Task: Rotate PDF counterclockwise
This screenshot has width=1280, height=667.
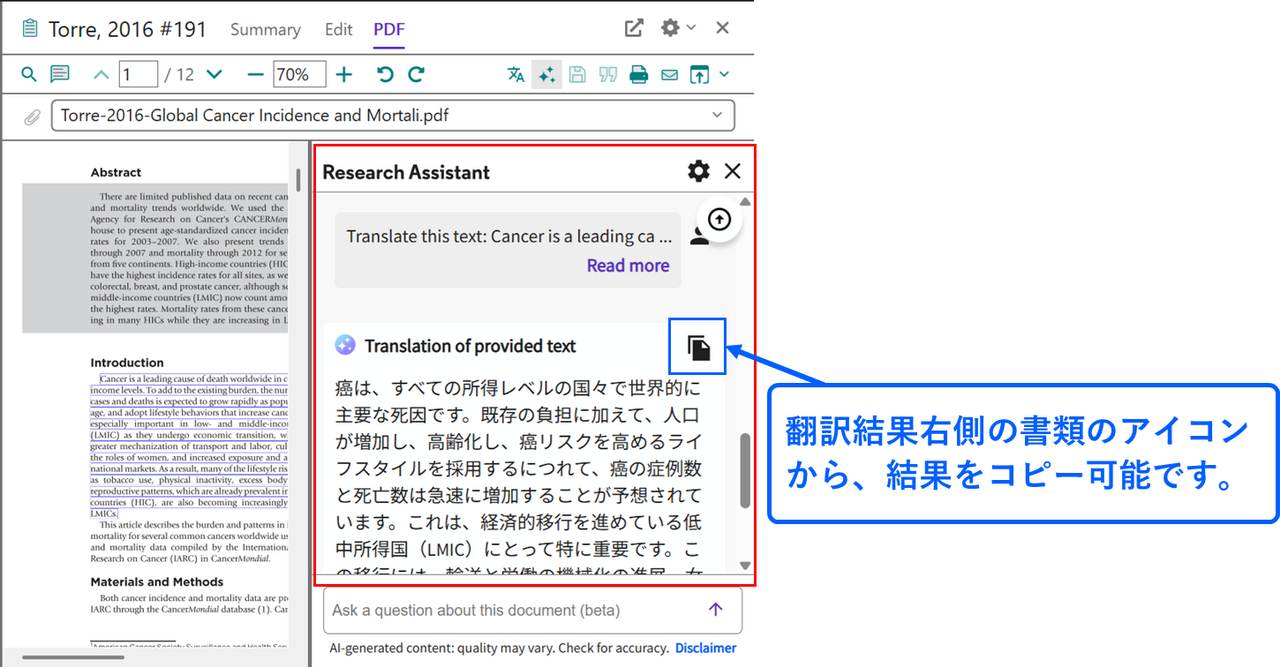Action: (385, 75)
